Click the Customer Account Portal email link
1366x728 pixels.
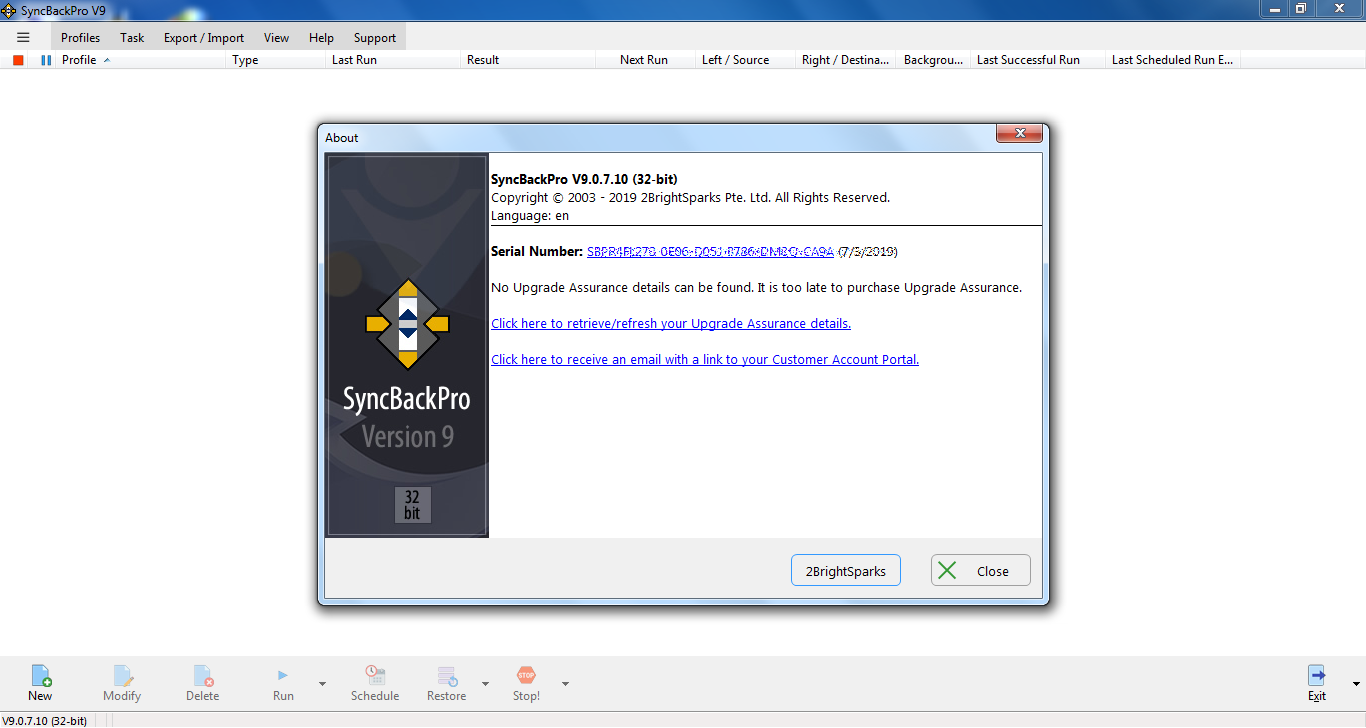pos(705,360)
